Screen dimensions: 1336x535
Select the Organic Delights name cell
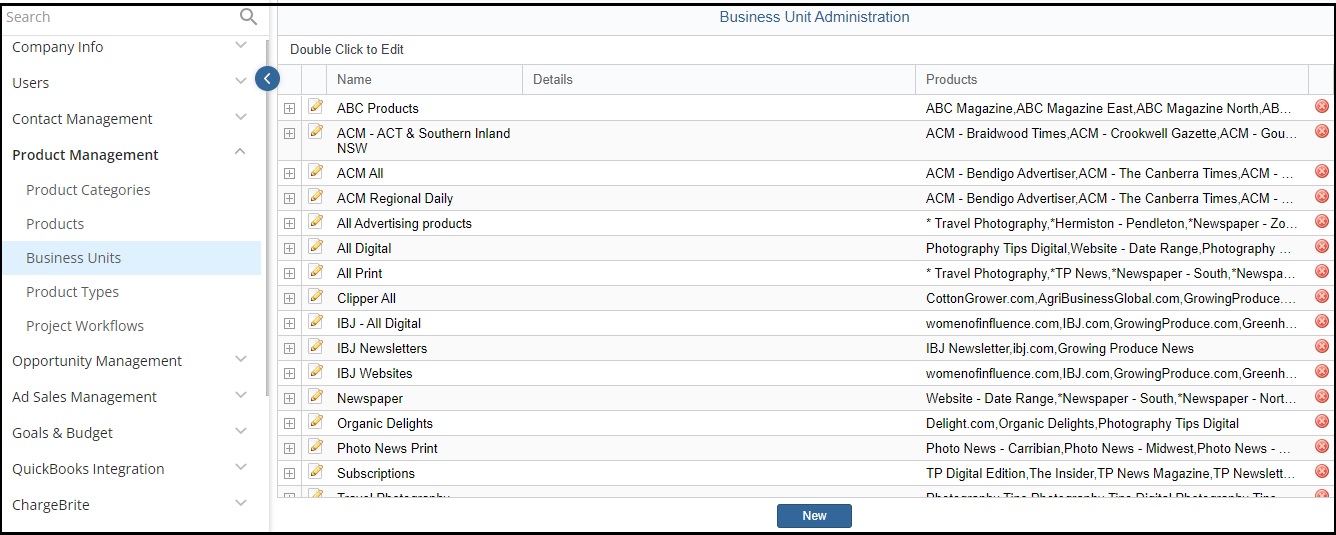click(424, 423)
